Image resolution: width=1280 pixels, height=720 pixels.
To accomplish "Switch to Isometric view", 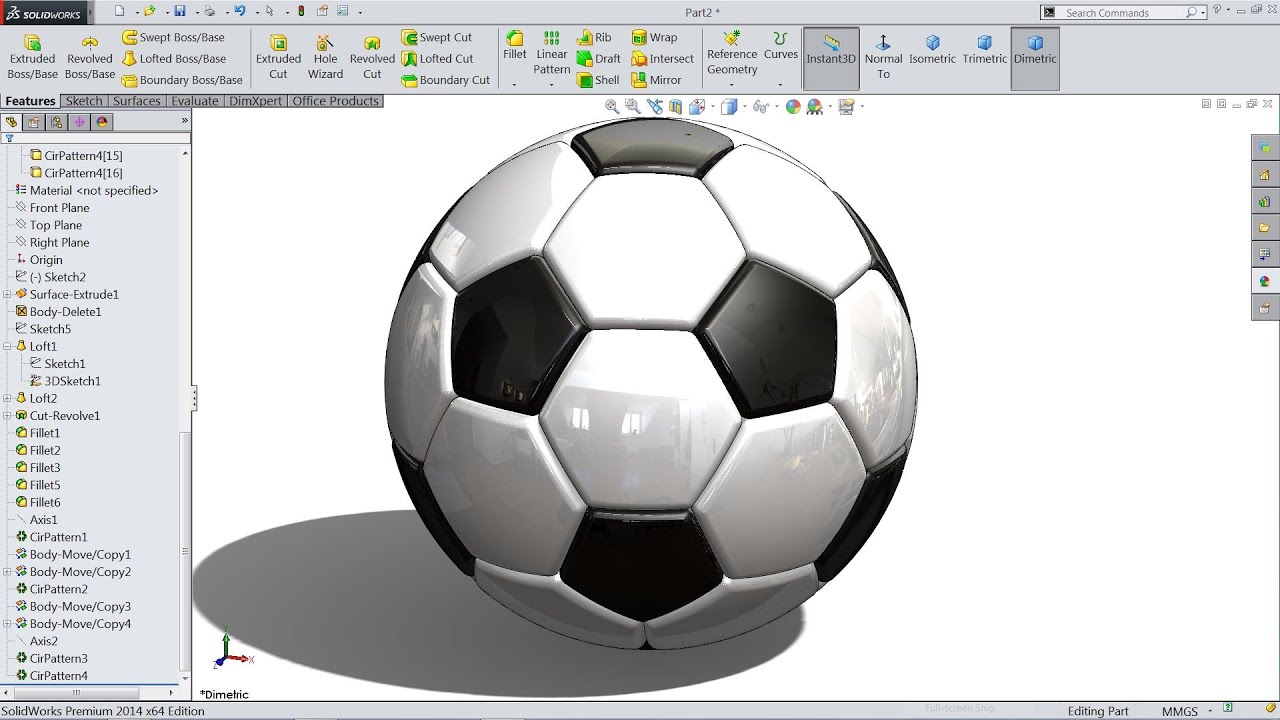I will [x=932, y=50].
